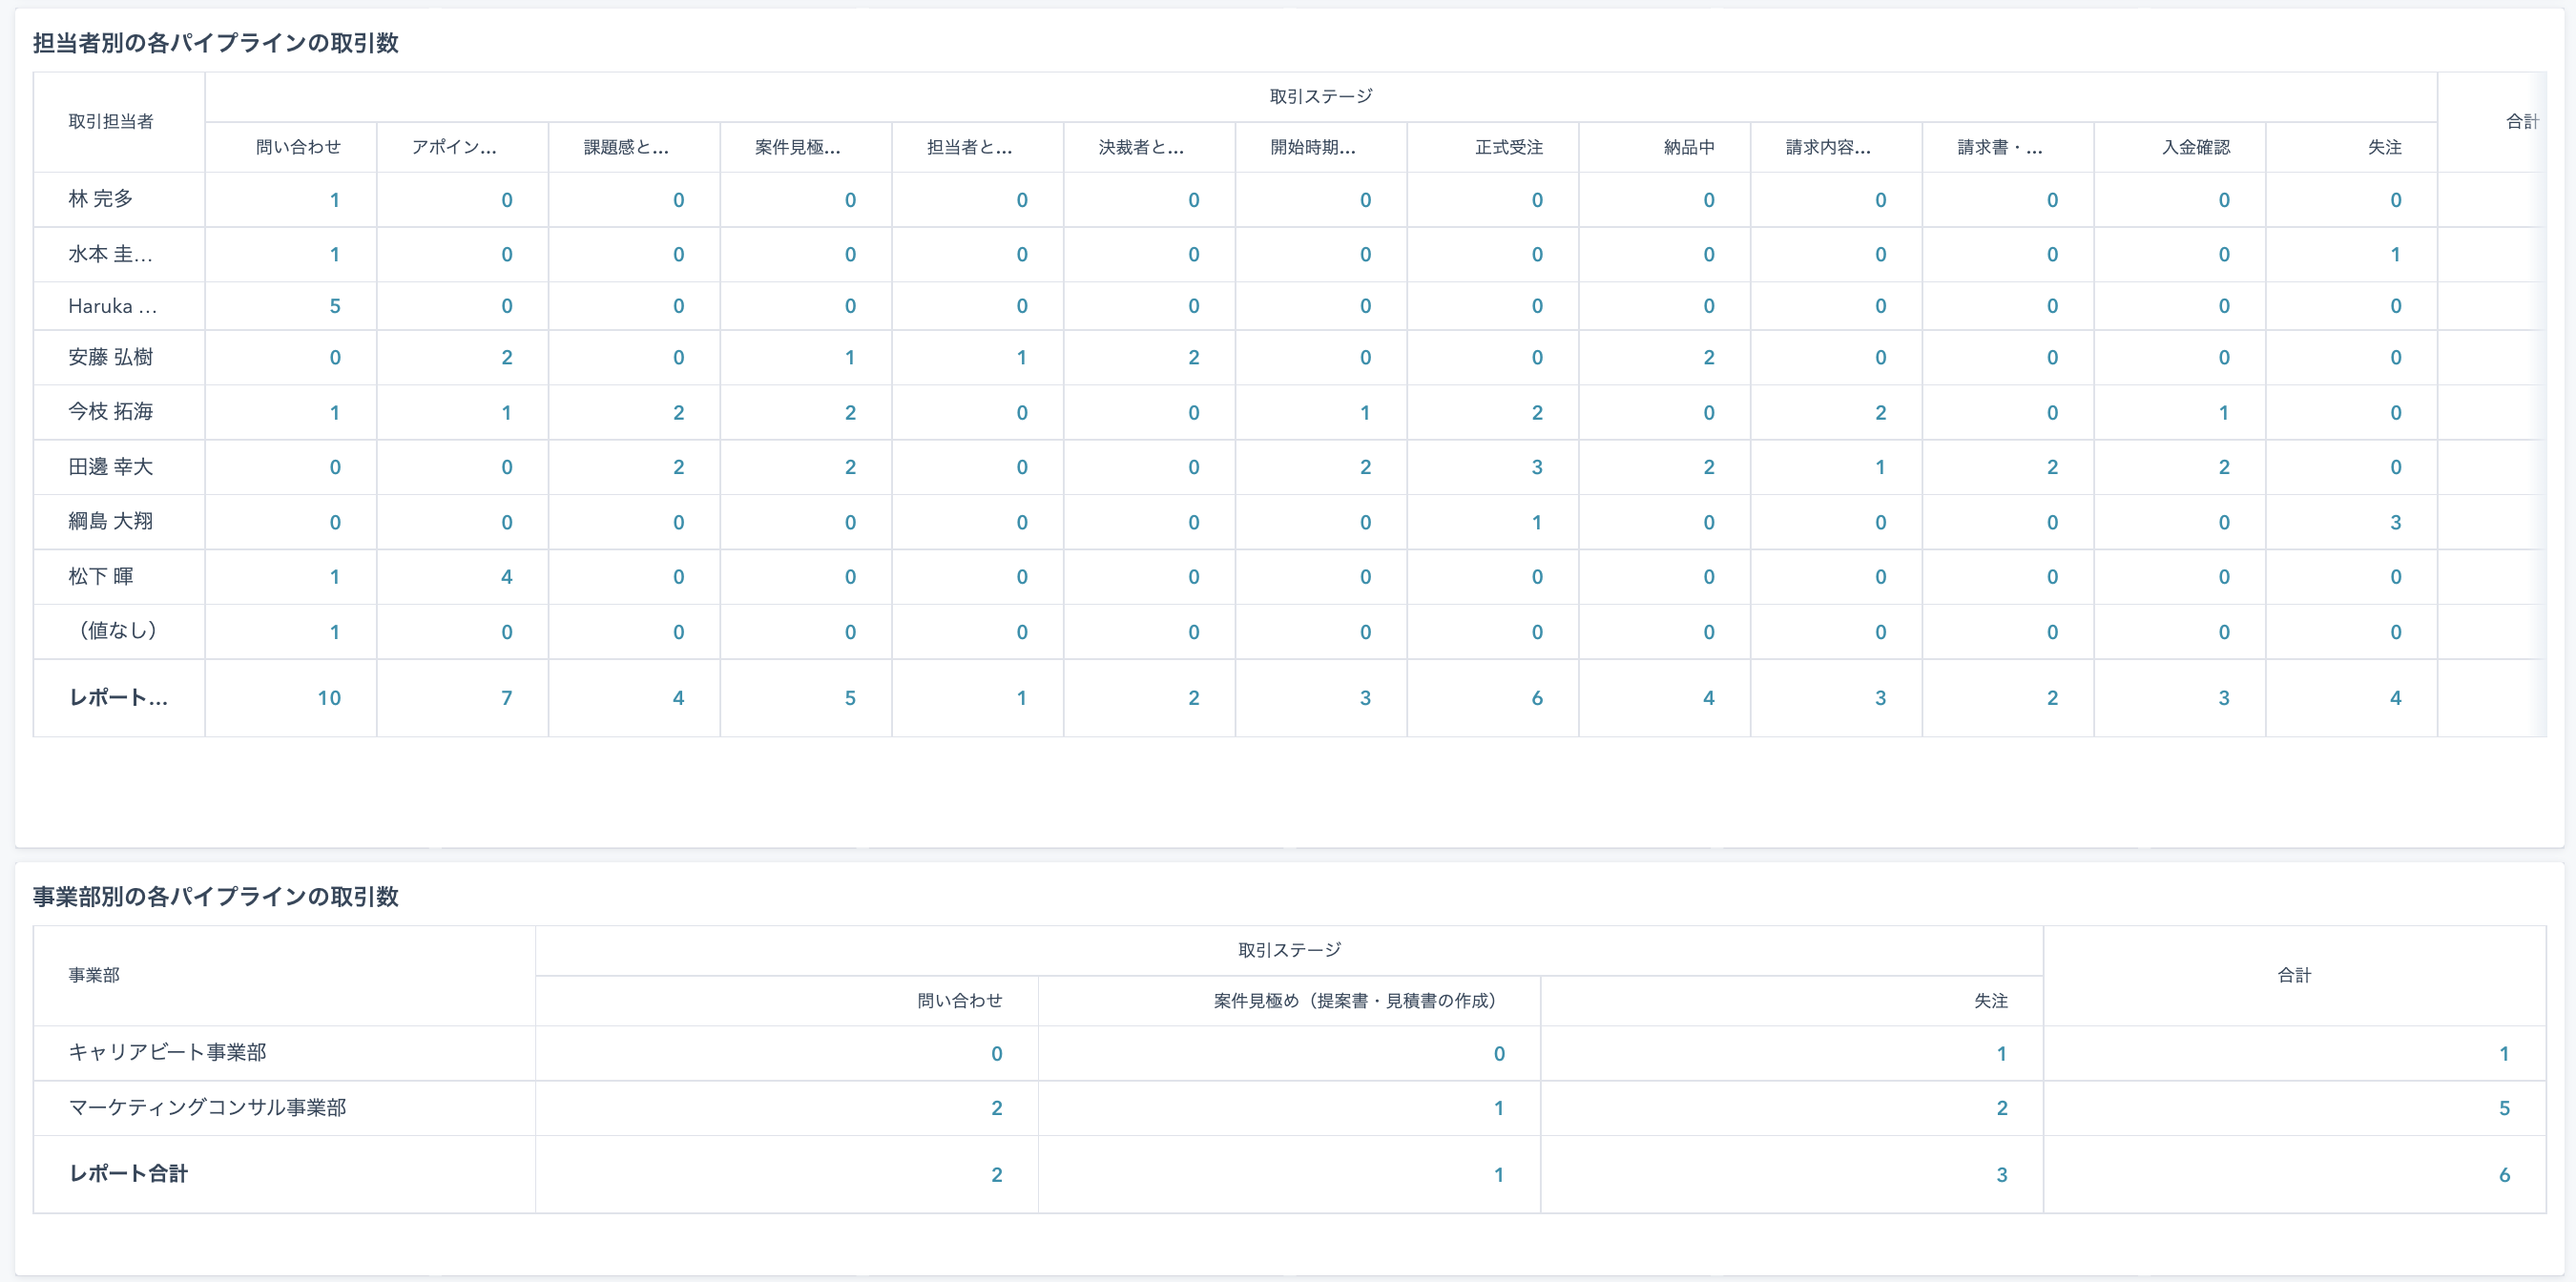Open the 3 in 田邊 幸大's 正式受注 cell
Viewport: 2576px width, 1282px height.
pos(1537,467)
